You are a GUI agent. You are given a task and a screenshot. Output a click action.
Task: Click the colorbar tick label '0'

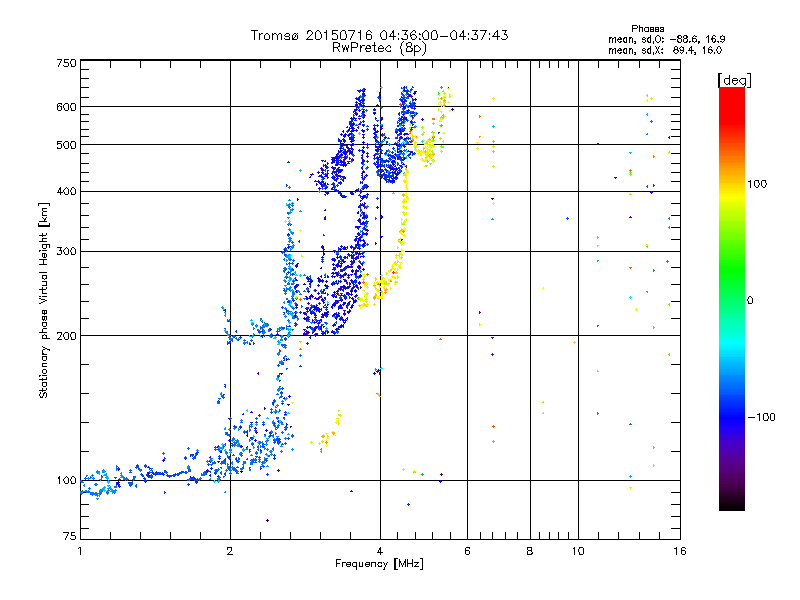pos(749,301)
